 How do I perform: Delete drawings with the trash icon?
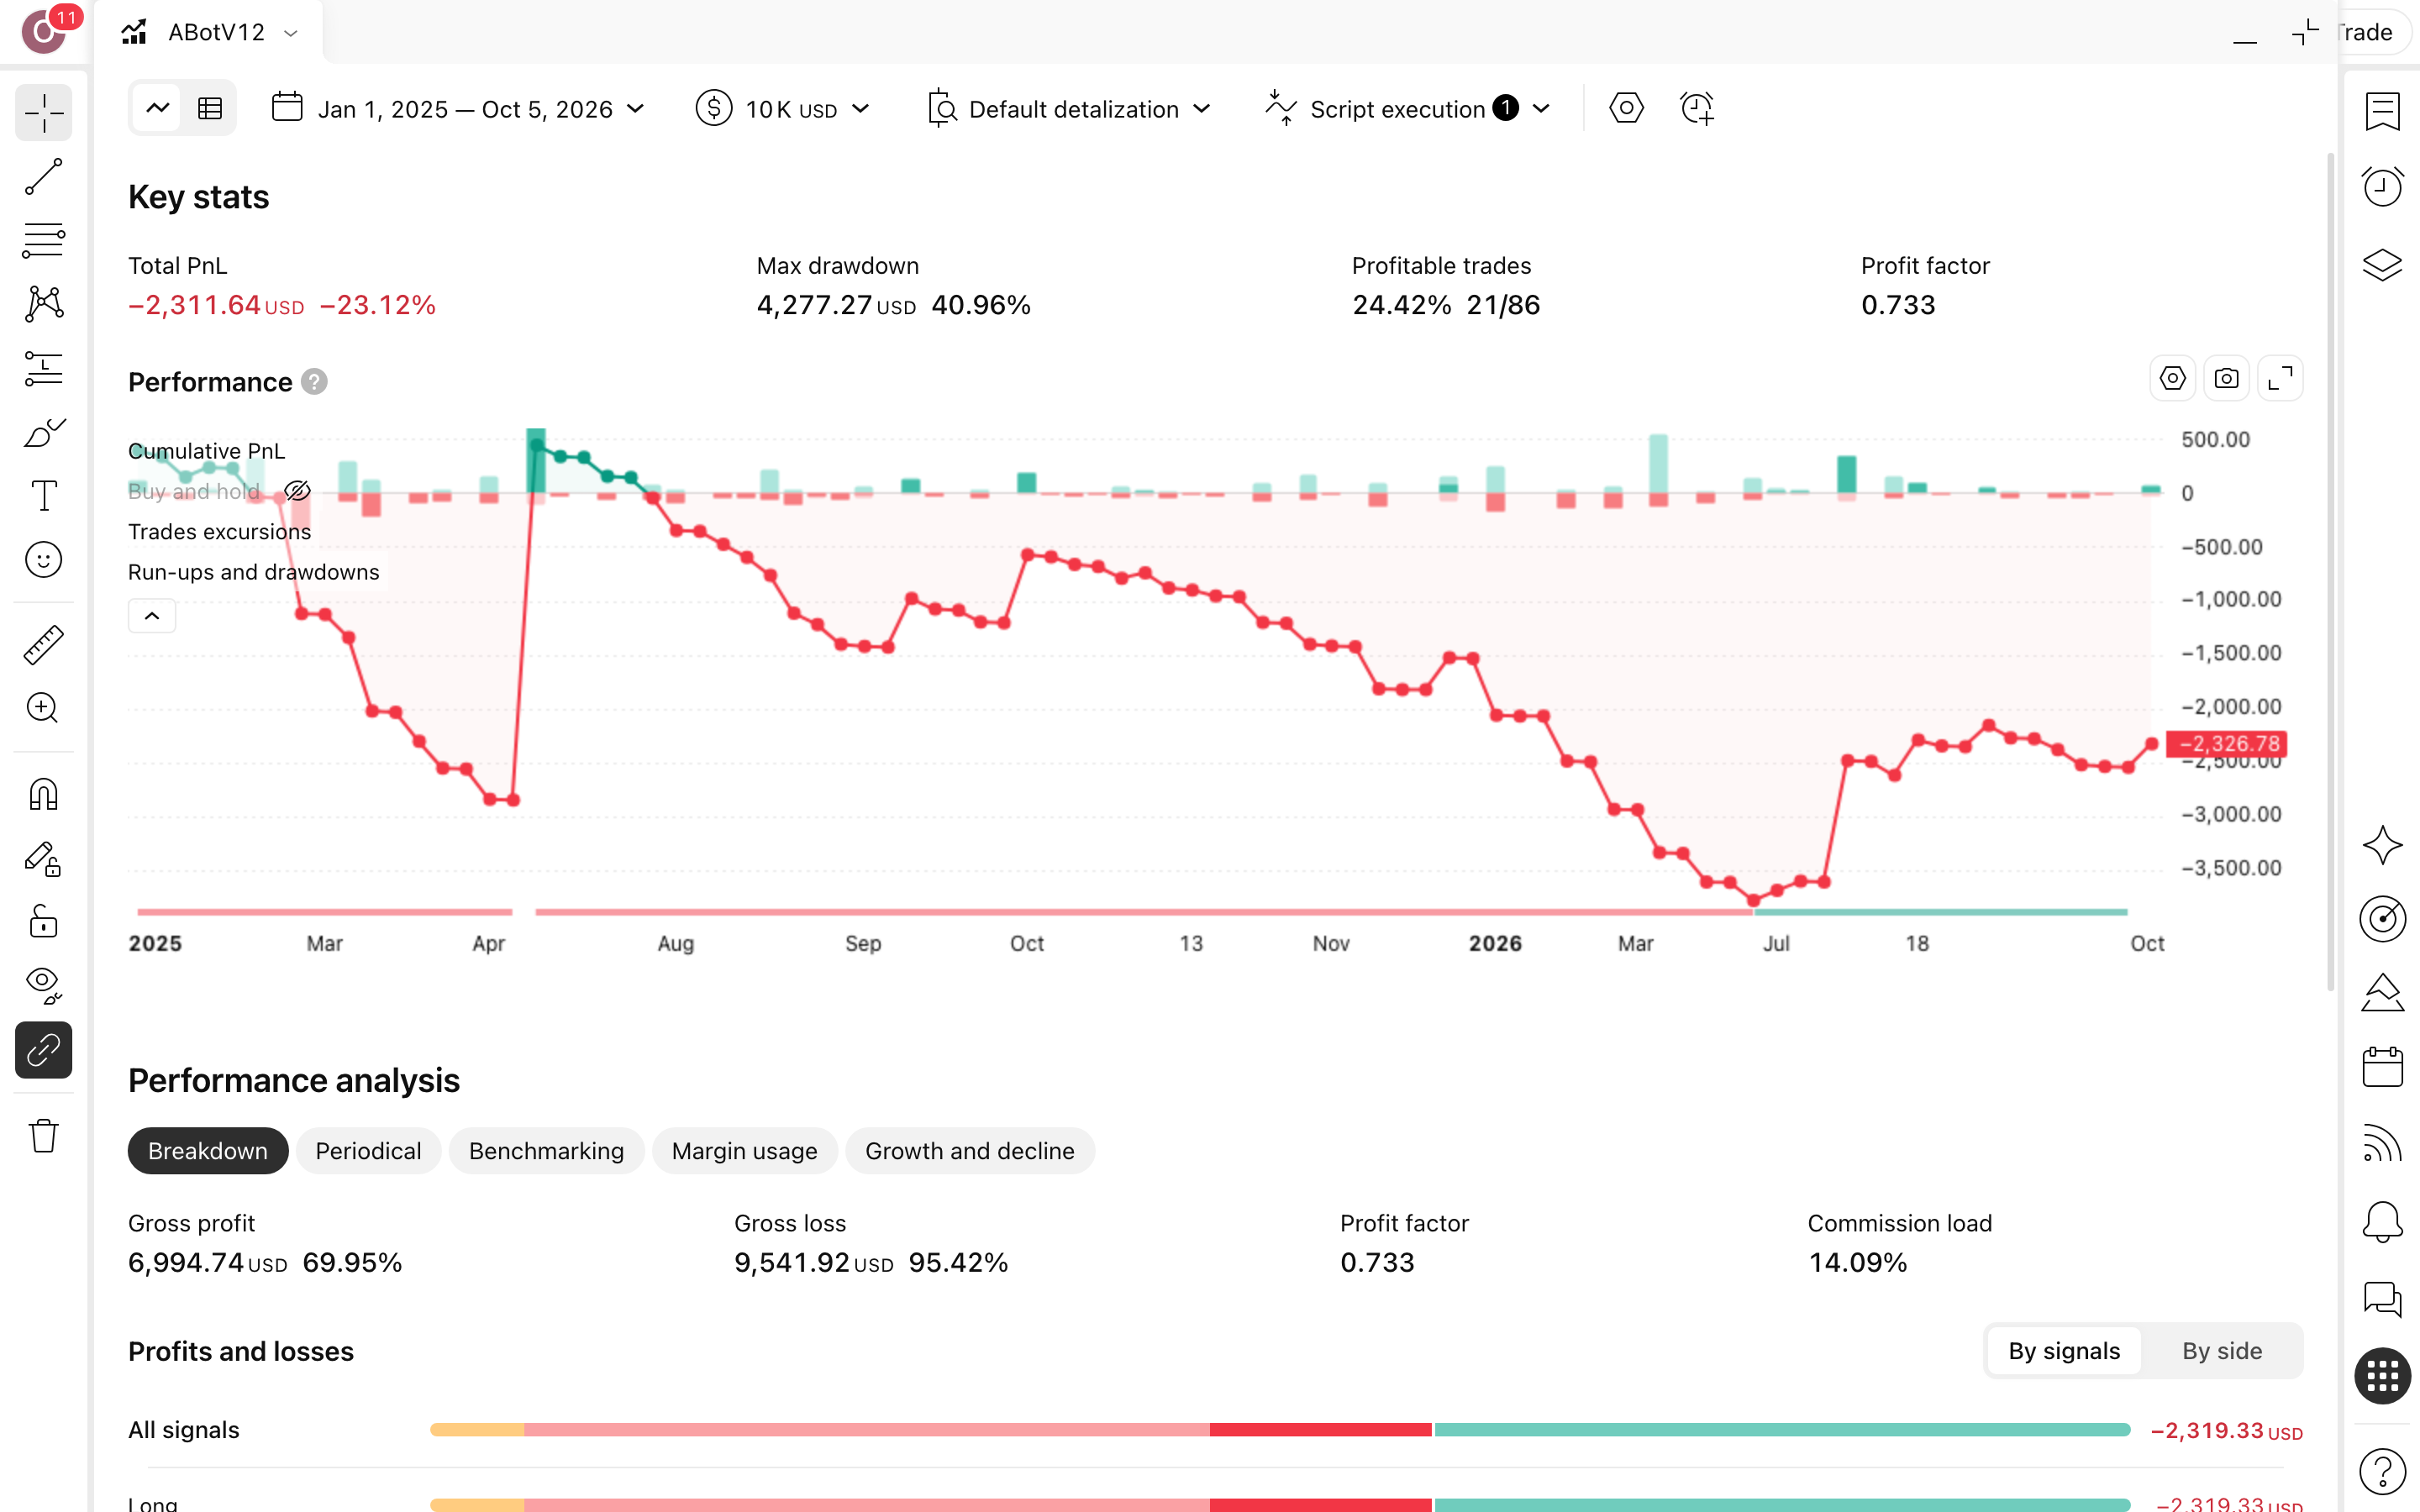click(x=44, y=1136)
